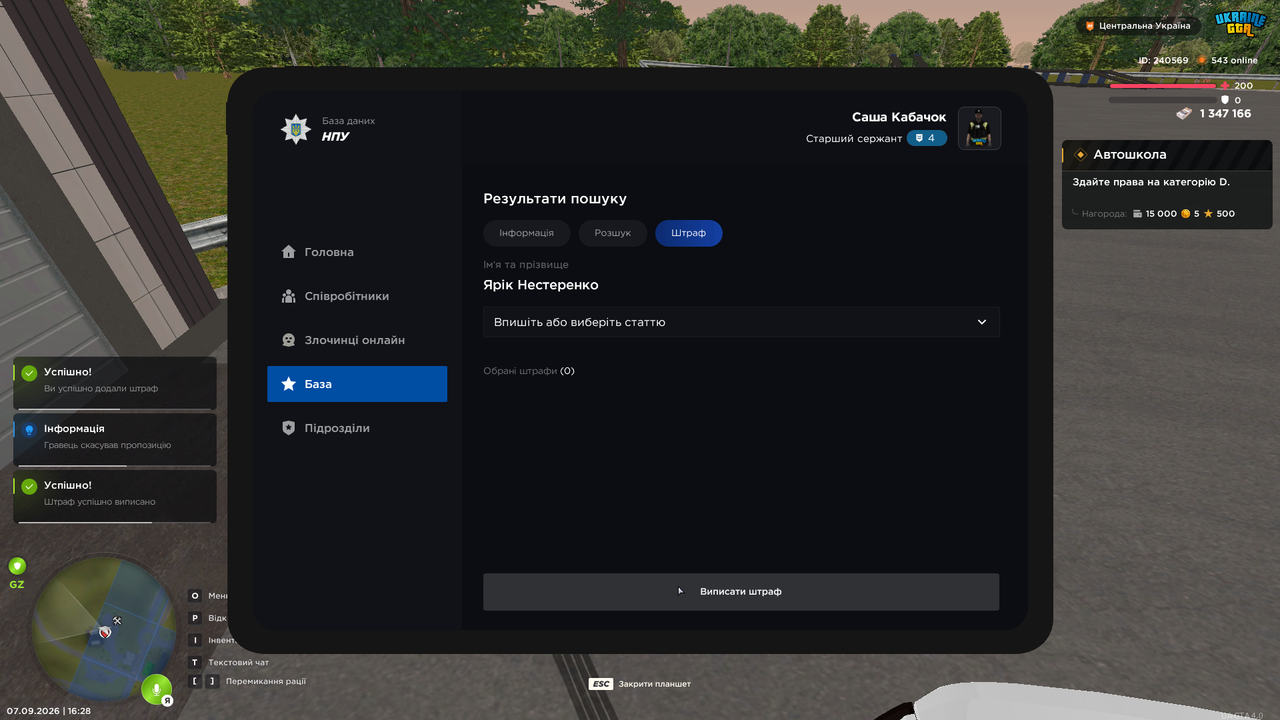Click the Результати пошуку heading
This screenshot has height=720, width=1280.
click(x=555, y=199)
